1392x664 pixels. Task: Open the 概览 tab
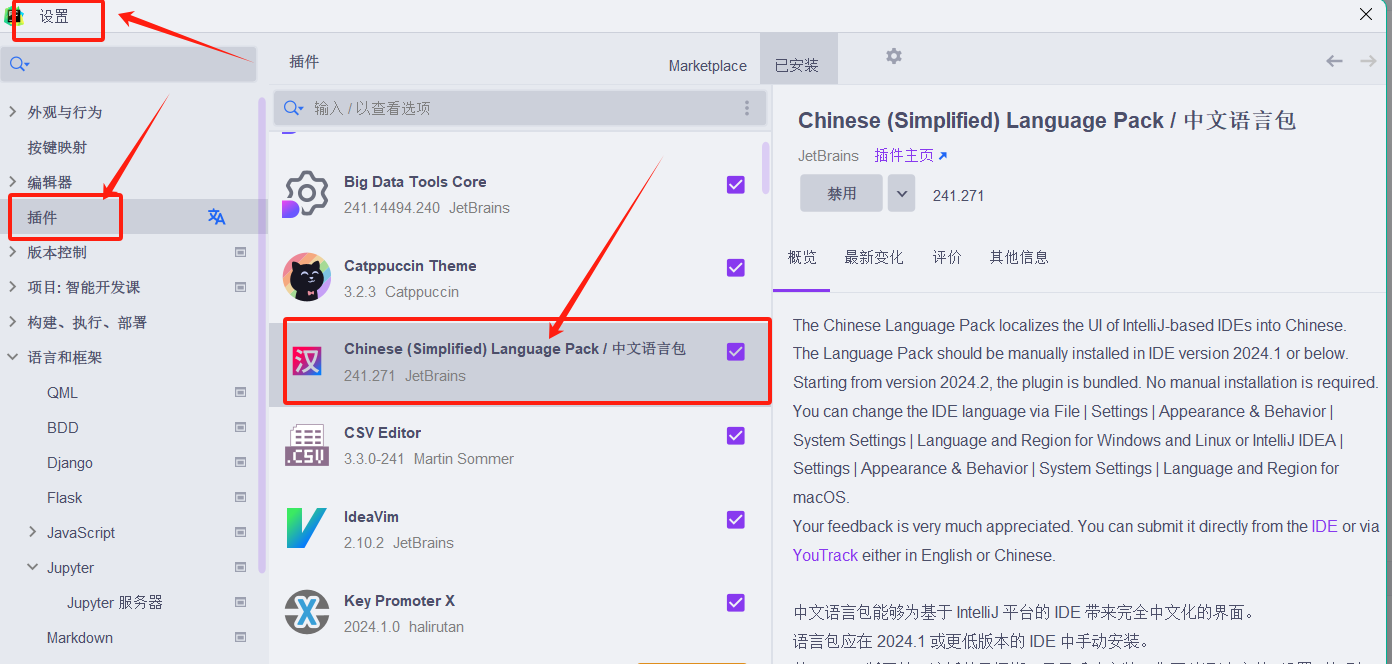[x=802, y=258]
